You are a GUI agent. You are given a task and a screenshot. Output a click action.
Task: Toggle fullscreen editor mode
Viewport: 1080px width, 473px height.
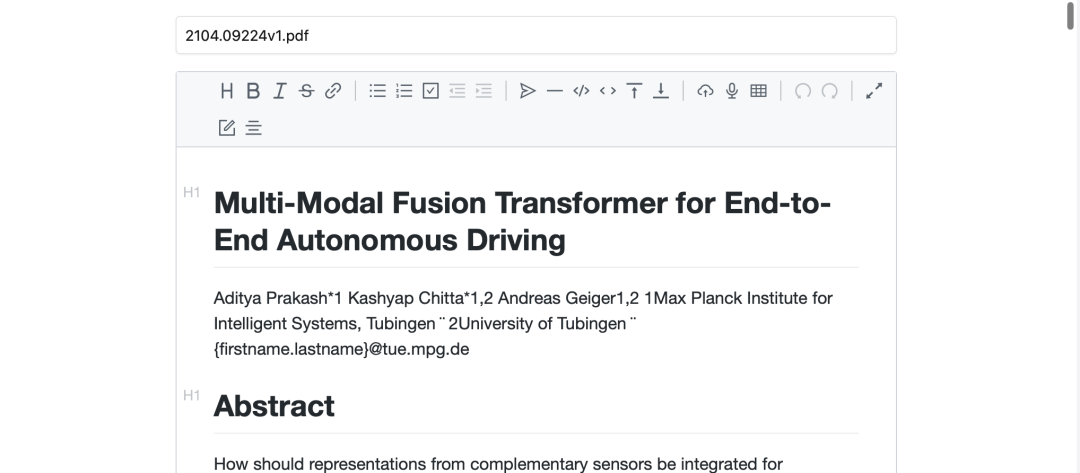[874, 91]
